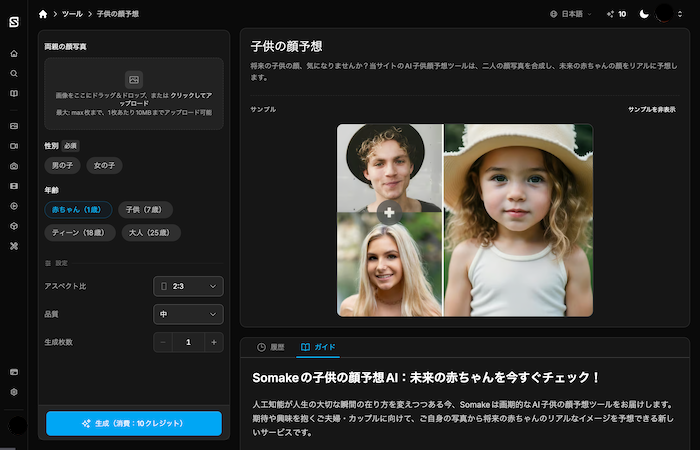Click the 必須 badge next to 性別
This screenshot has height=450, width=700.
pyautogui.click(x=70, y=146)
